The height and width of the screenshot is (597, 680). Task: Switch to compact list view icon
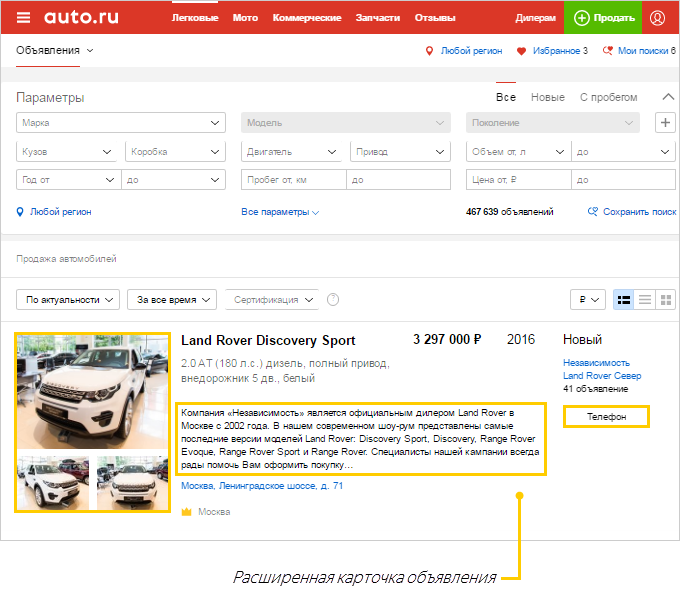645,299
